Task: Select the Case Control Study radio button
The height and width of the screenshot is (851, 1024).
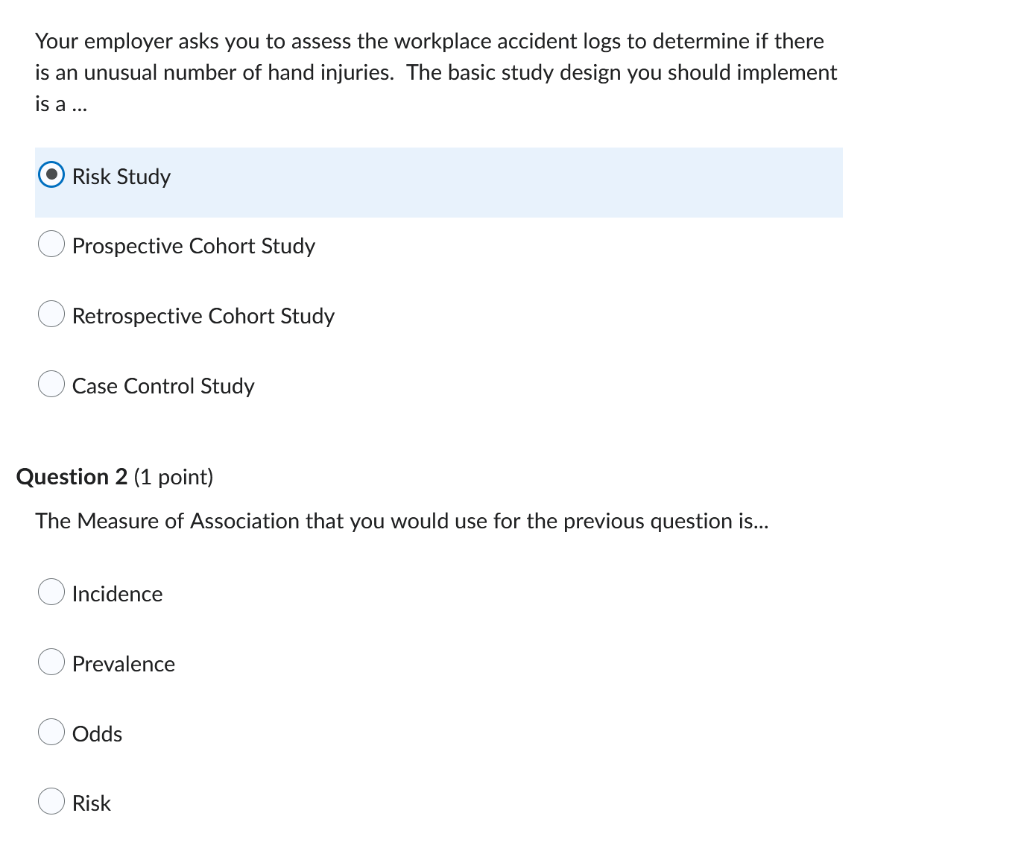Action: coord(51,384)
